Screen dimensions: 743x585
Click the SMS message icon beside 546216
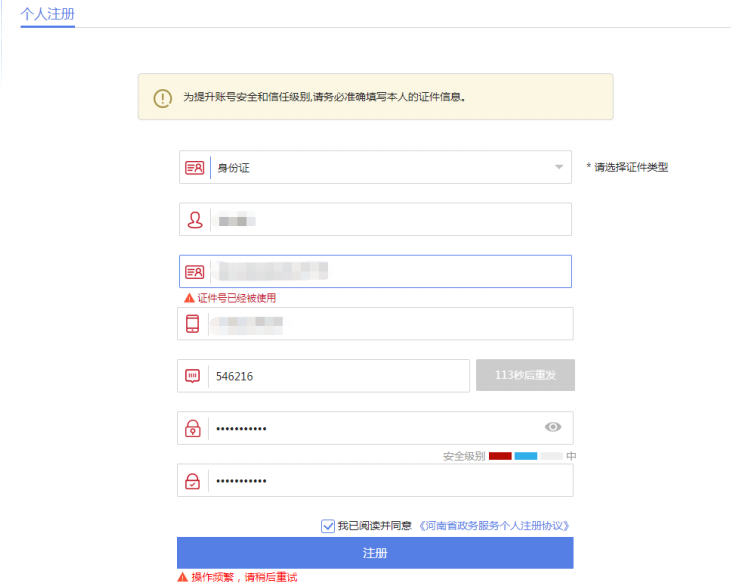(x=193, y=376)
